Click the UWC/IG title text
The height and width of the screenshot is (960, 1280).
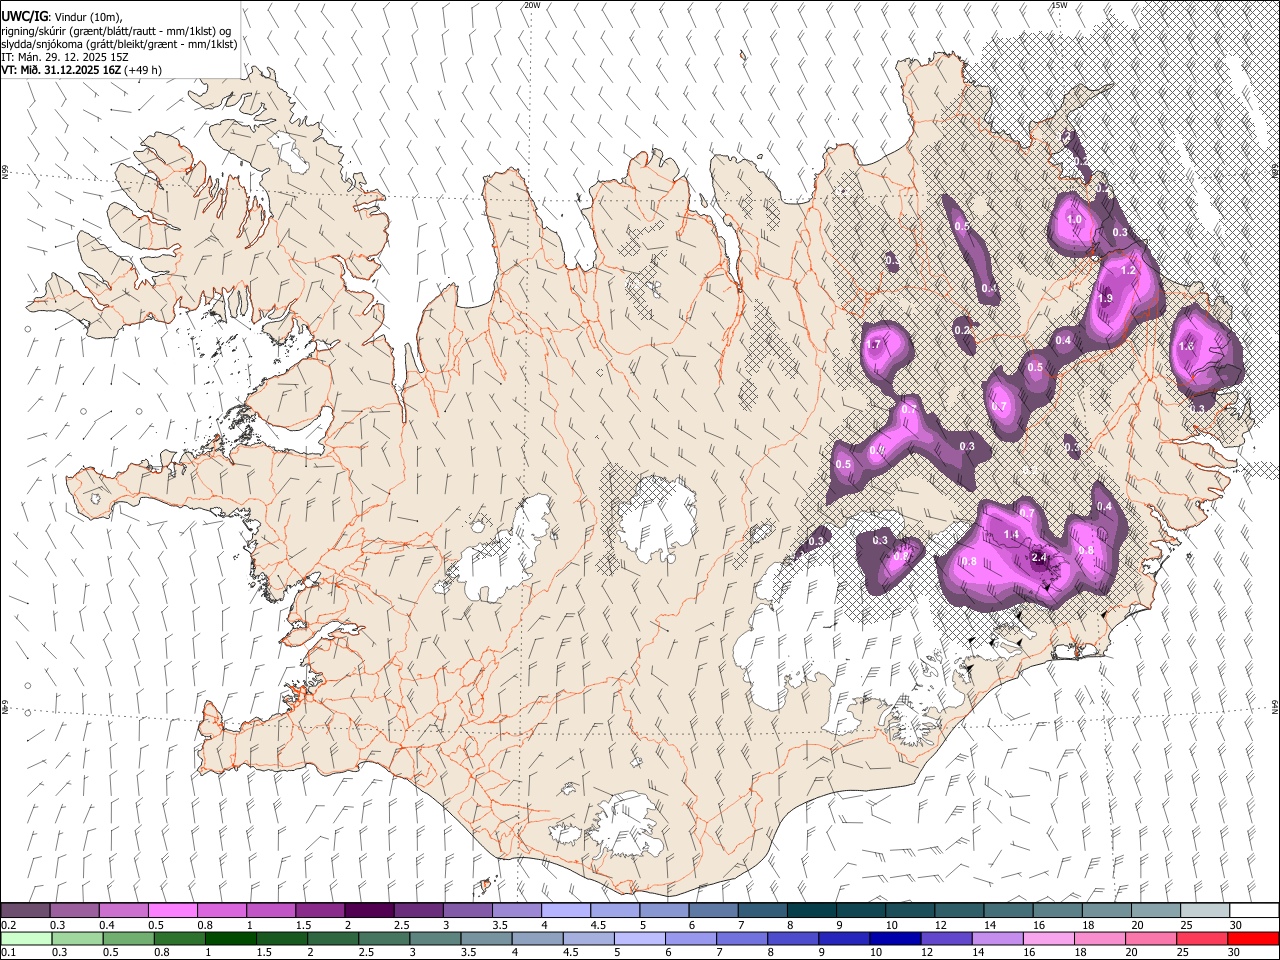coord(24,17)
